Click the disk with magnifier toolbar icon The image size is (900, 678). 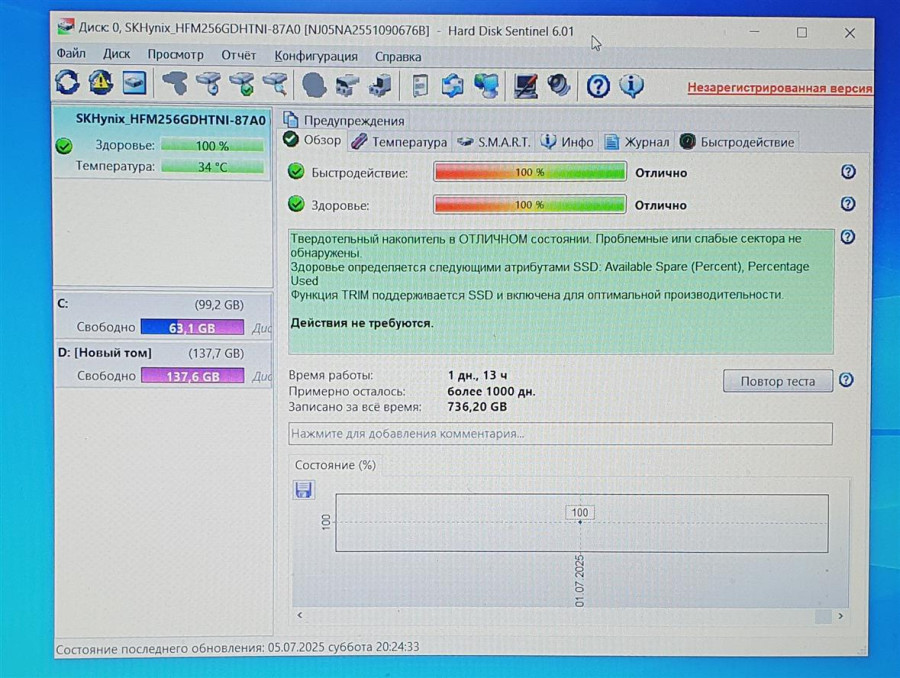(275, 84)
